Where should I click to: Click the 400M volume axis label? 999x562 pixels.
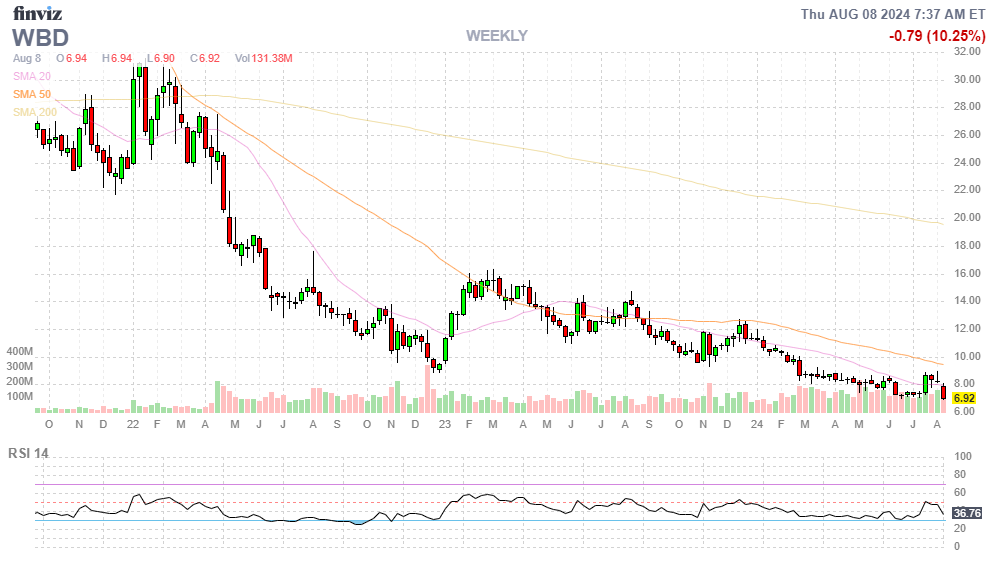pyautogui.click(x=20, y=352)
